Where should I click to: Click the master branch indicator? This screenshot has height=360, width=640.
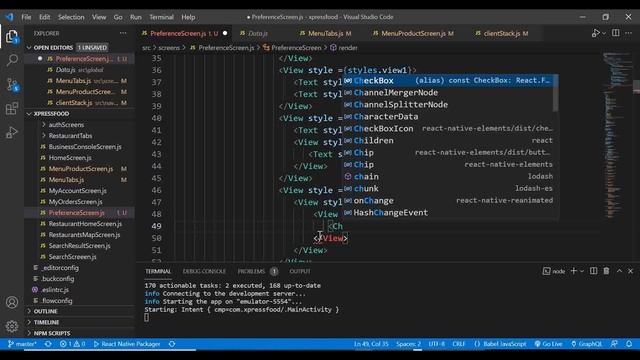tap(22, 344)
